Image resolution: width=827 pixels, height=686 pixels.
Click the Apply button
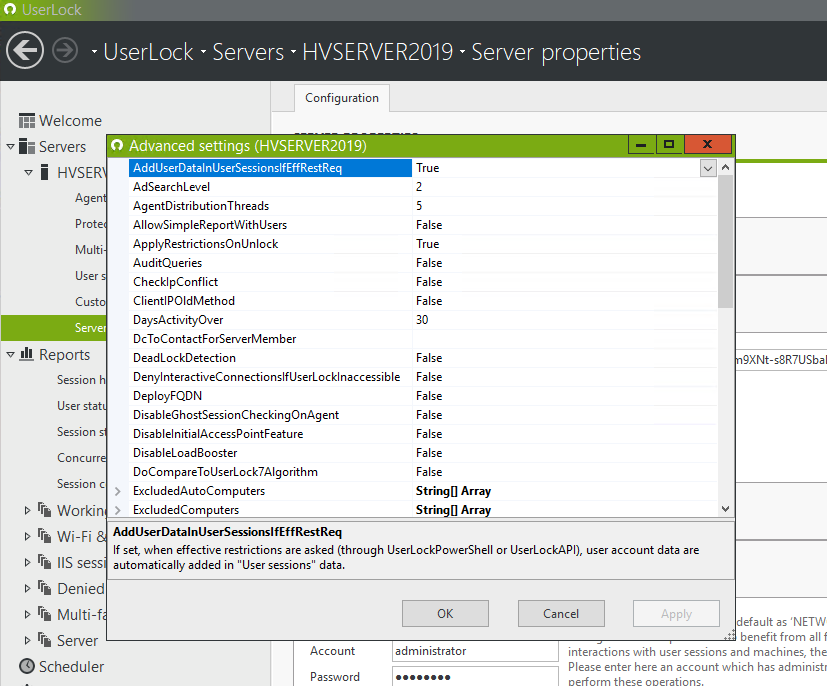(676, 613)
